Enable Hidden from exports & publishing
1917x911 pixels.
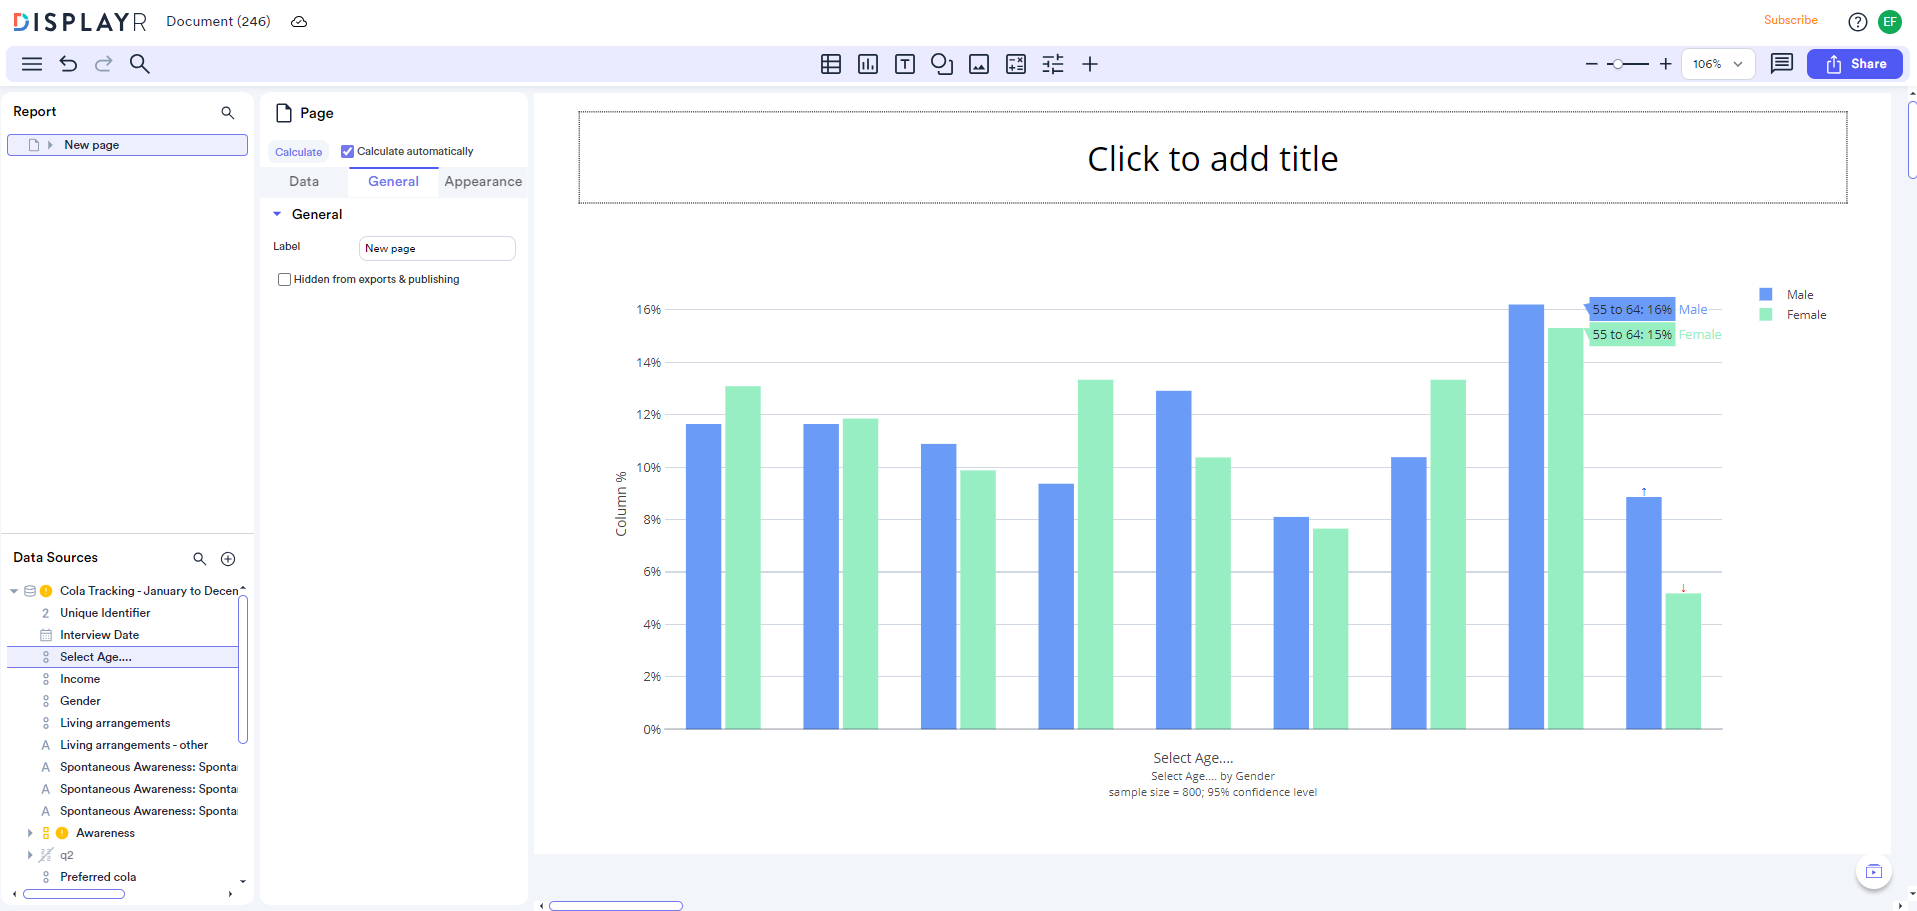click(285, 280)
